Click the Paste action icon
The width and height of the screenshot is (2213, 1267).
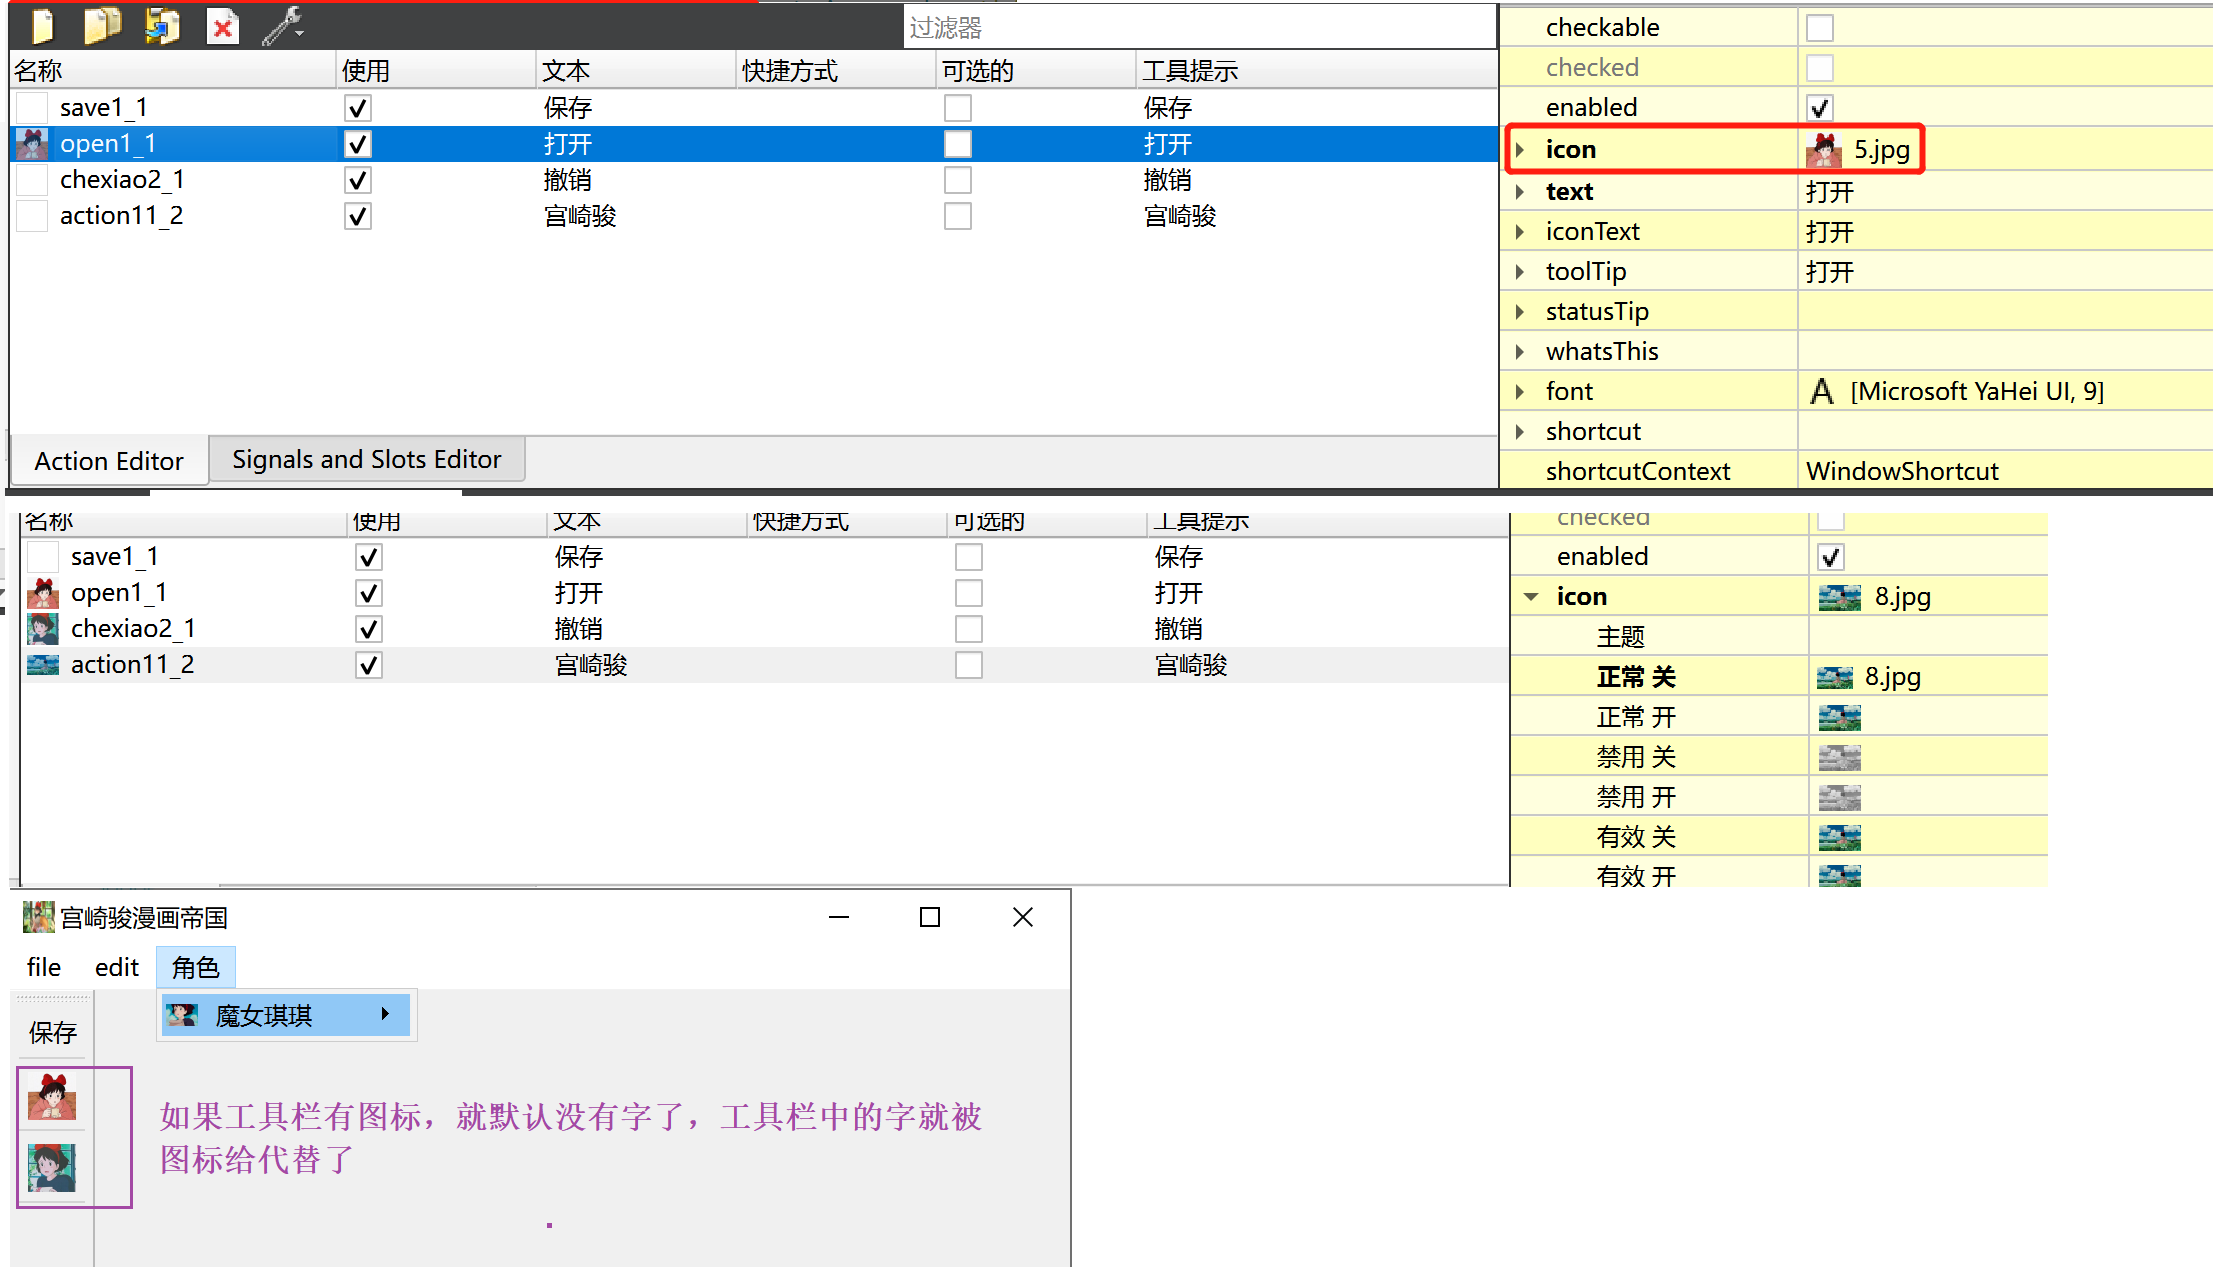click(162, 26)
